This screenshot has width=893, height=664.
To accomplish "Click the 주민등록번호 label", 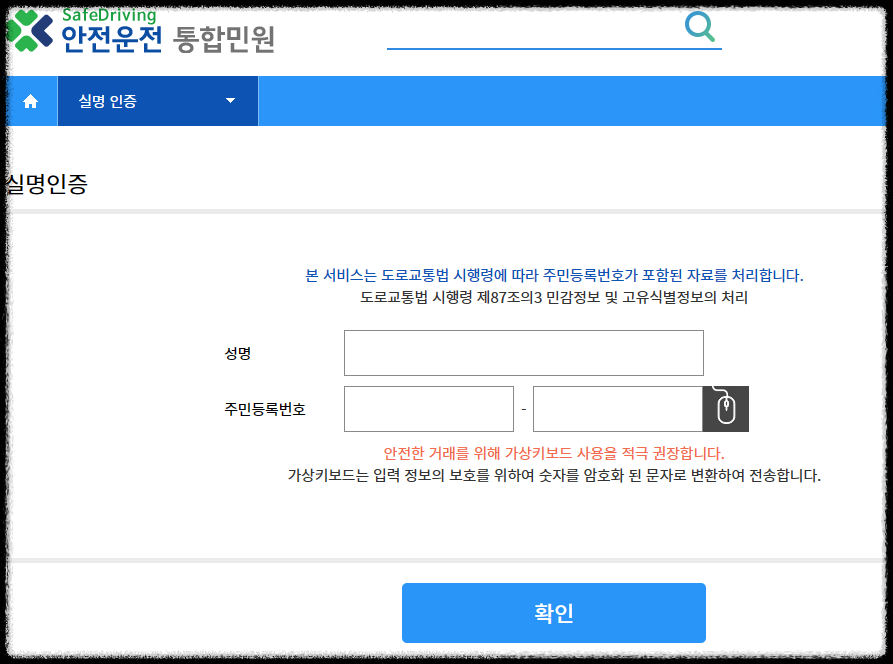I will pos(265,409).
